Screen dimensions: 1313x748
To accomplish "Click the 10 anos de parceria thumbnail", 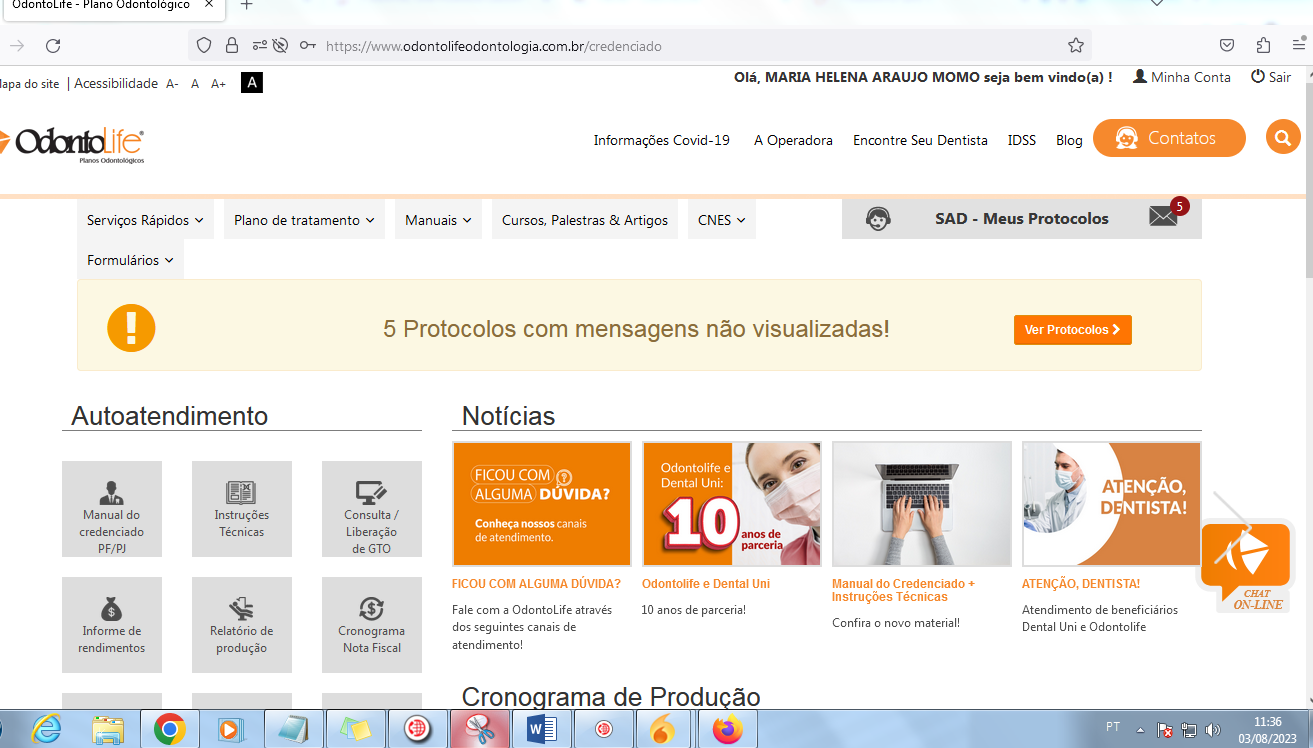I will coord(732,504).
